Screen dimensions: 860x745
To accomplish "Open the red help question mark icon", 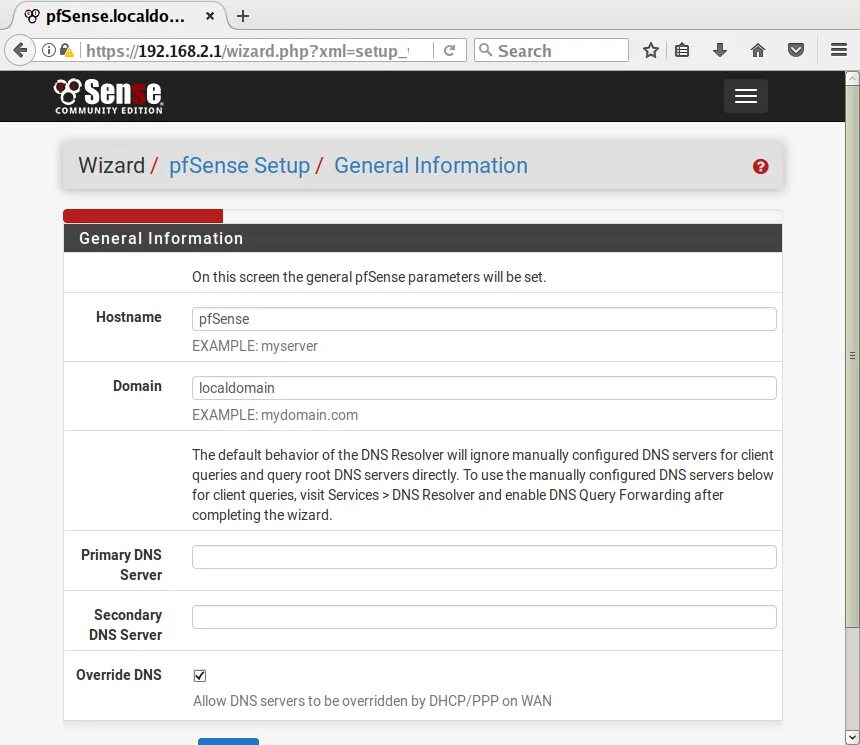I will point(760,166).
